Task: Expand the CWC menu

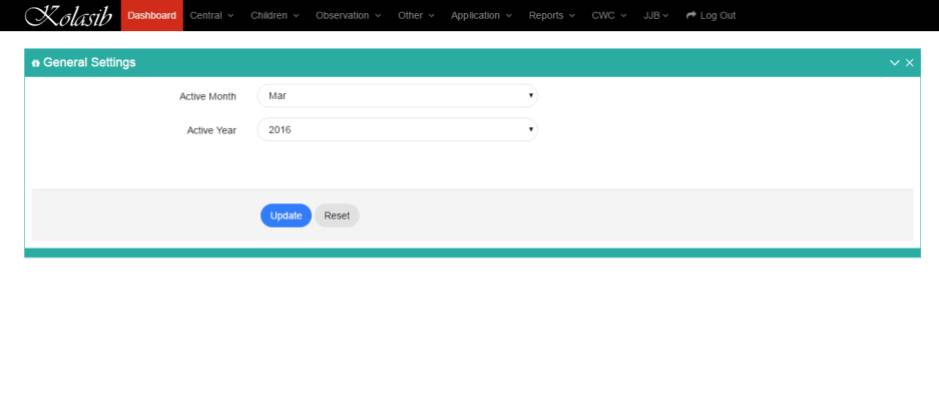Action: [x=609, y=16]
